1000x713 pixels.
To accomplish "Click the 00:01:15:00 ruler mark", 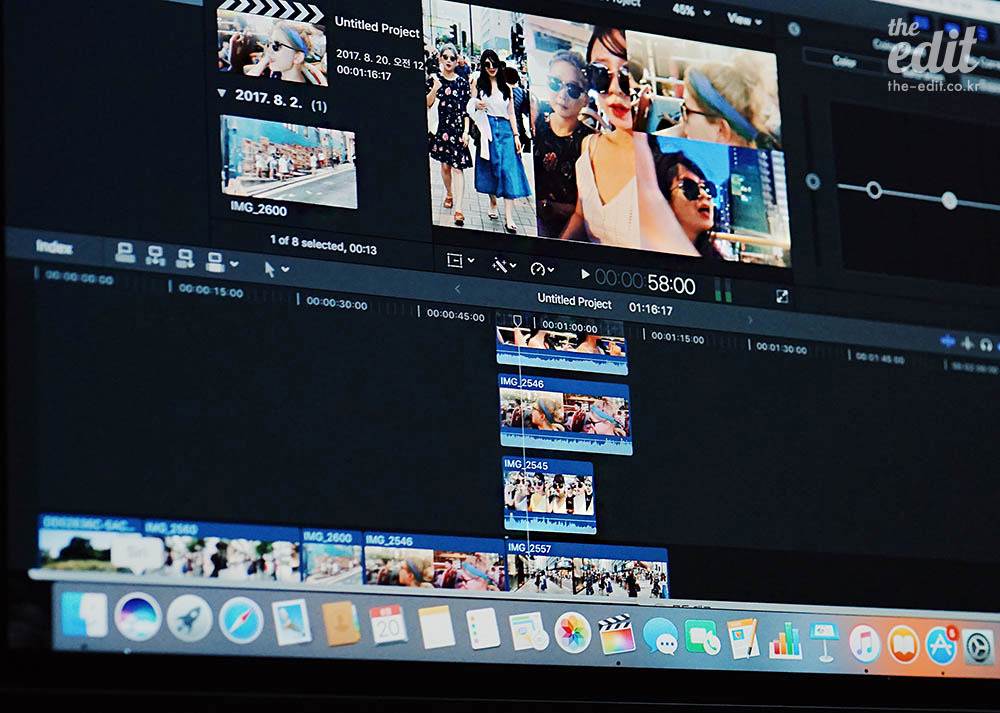I will click(x=677, y=338).
